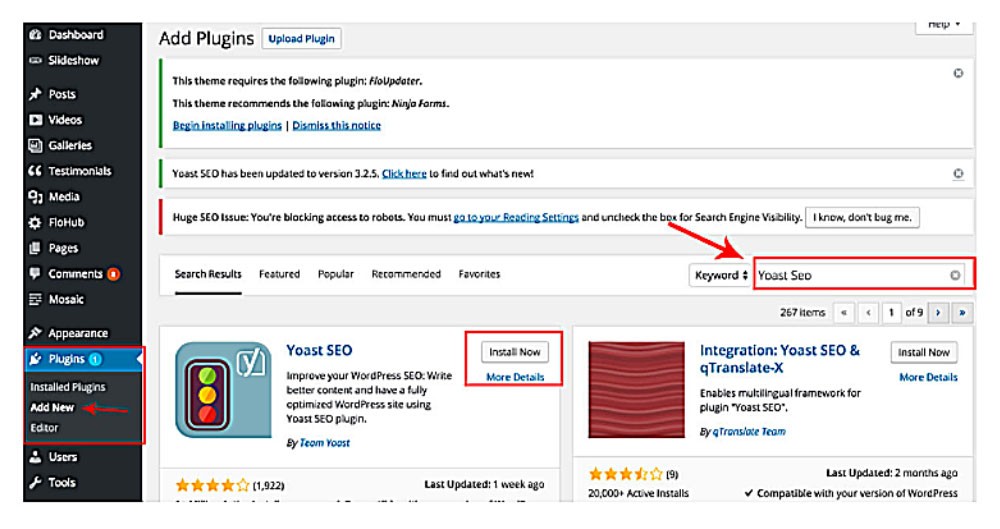Open the Keyword search type dropdown
Screen dimensions: 1000x529
[x=720, y=275]
